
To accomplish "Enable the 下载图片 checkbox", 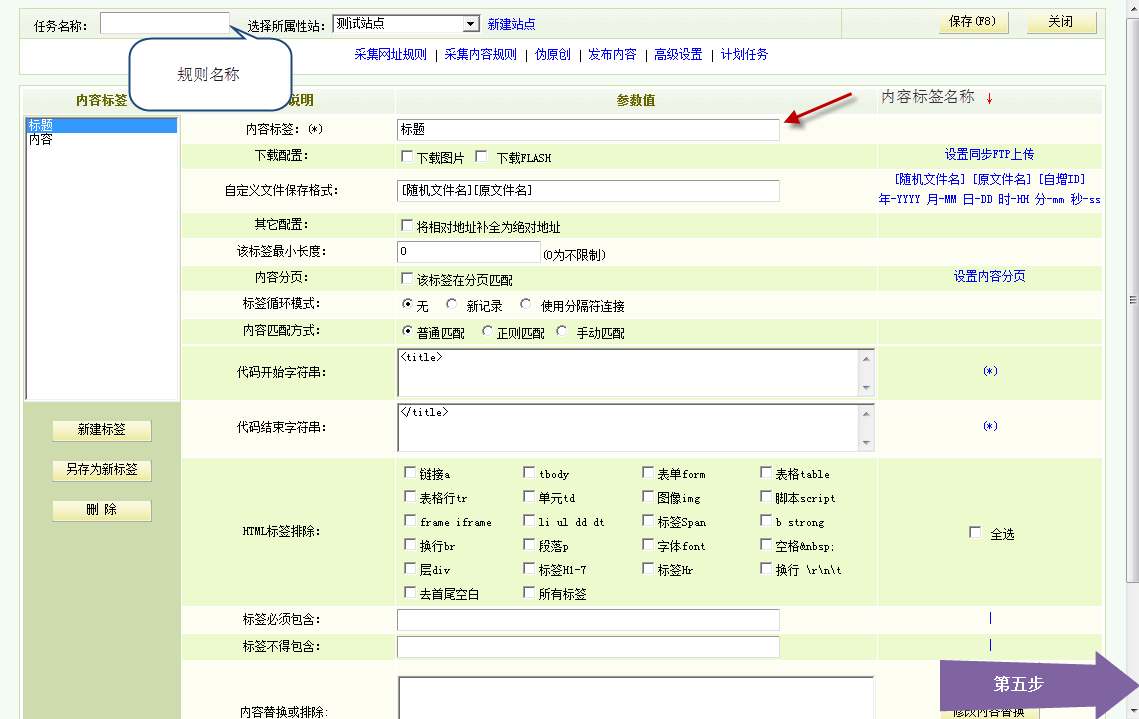I will 407,156.
